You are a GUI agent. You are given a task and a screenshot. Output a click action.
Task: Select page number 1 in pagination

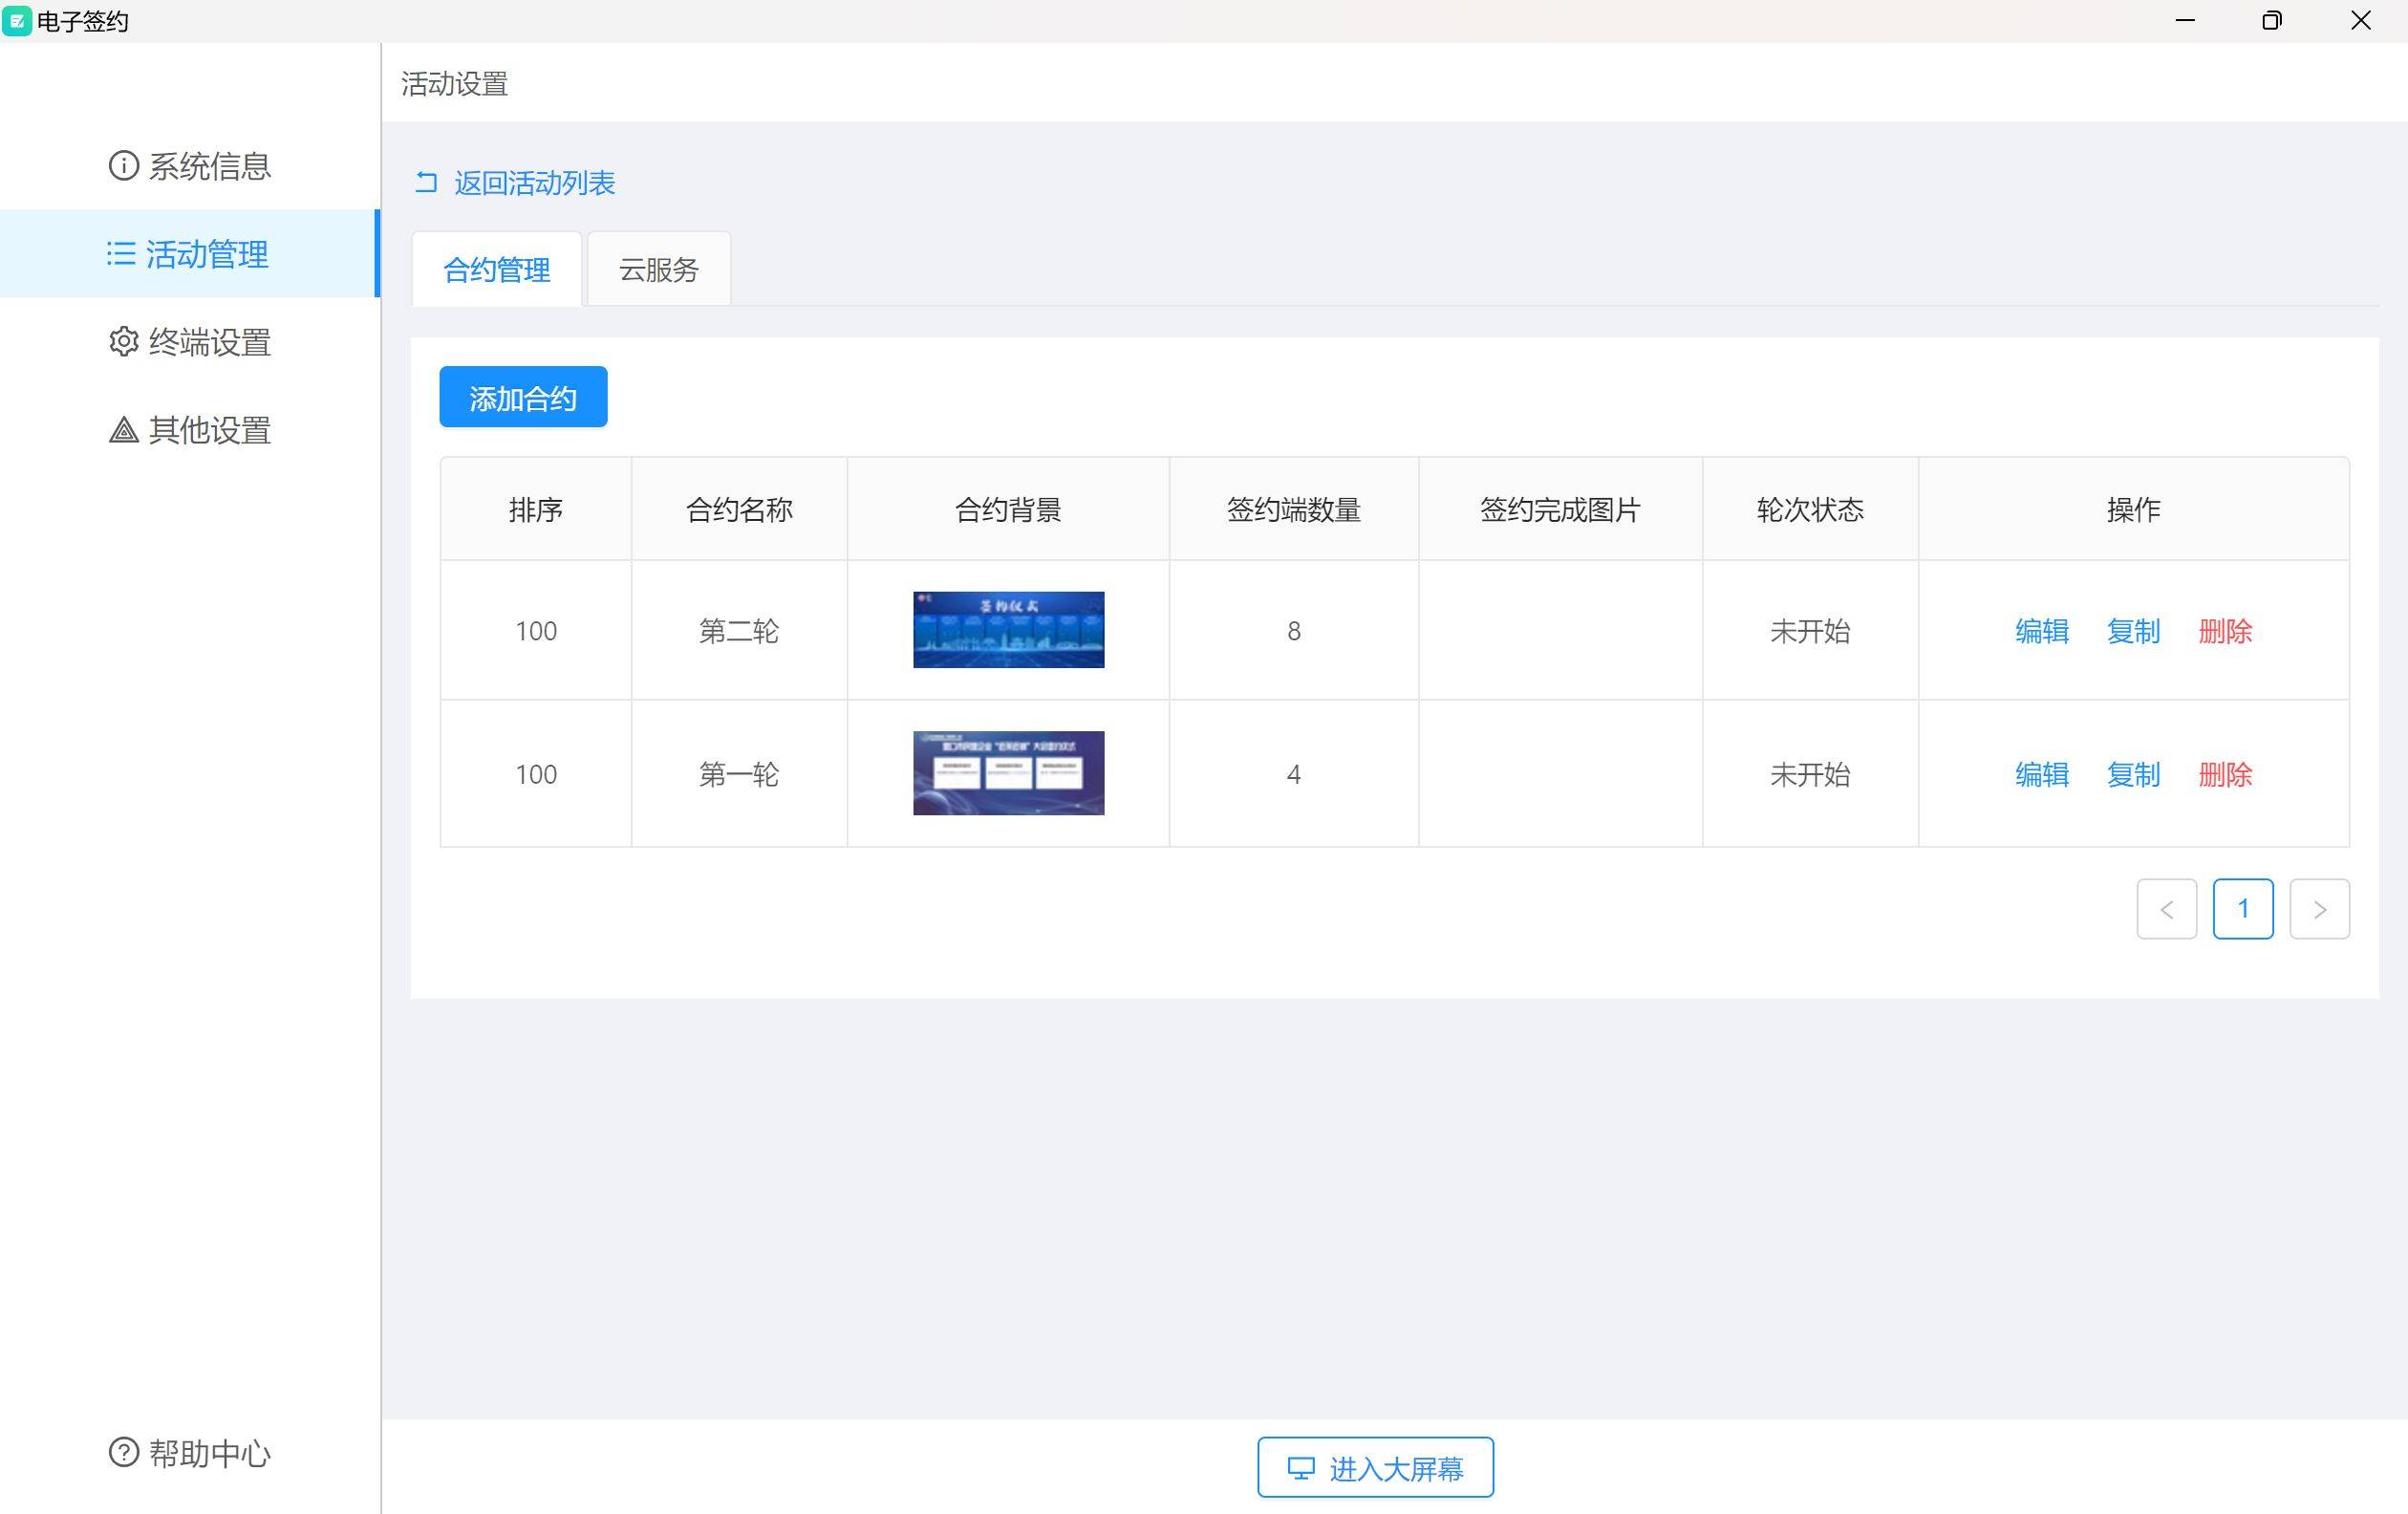pyautogui.click(x=2243, y=909)
